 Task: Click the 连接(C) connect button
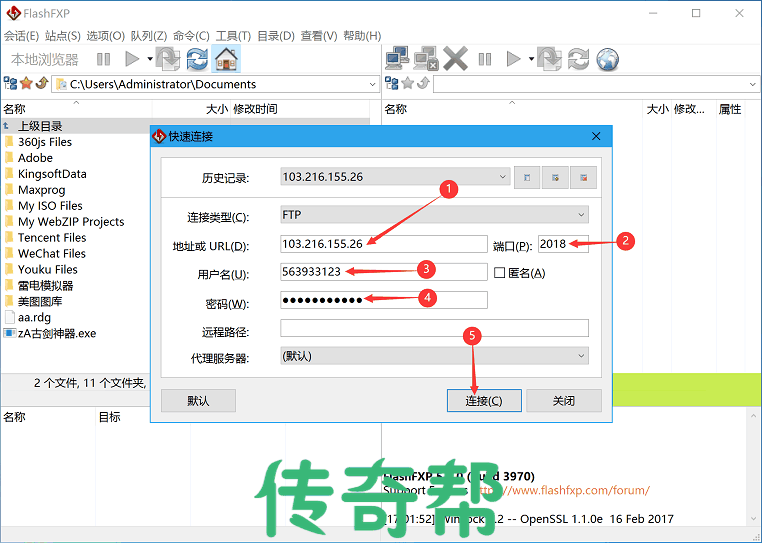pos(484,401)
